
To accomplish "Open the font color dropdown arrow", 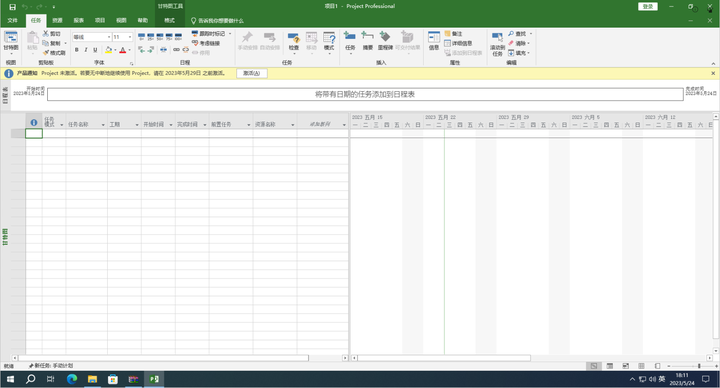I will [x=129, y=51].
